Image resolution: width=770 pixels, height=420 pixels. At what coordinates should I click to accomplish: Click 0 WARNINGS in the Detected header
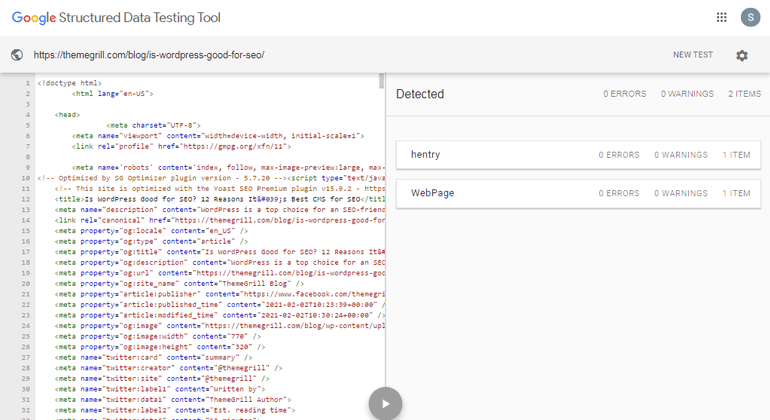tap(687, 94)
